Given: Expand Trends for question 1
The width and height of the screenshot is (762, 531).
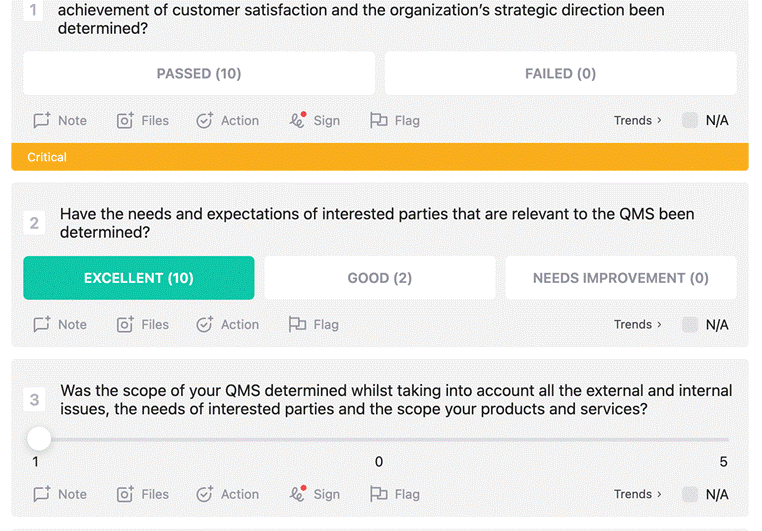Looking at the screenshot, I should [638, 120].
